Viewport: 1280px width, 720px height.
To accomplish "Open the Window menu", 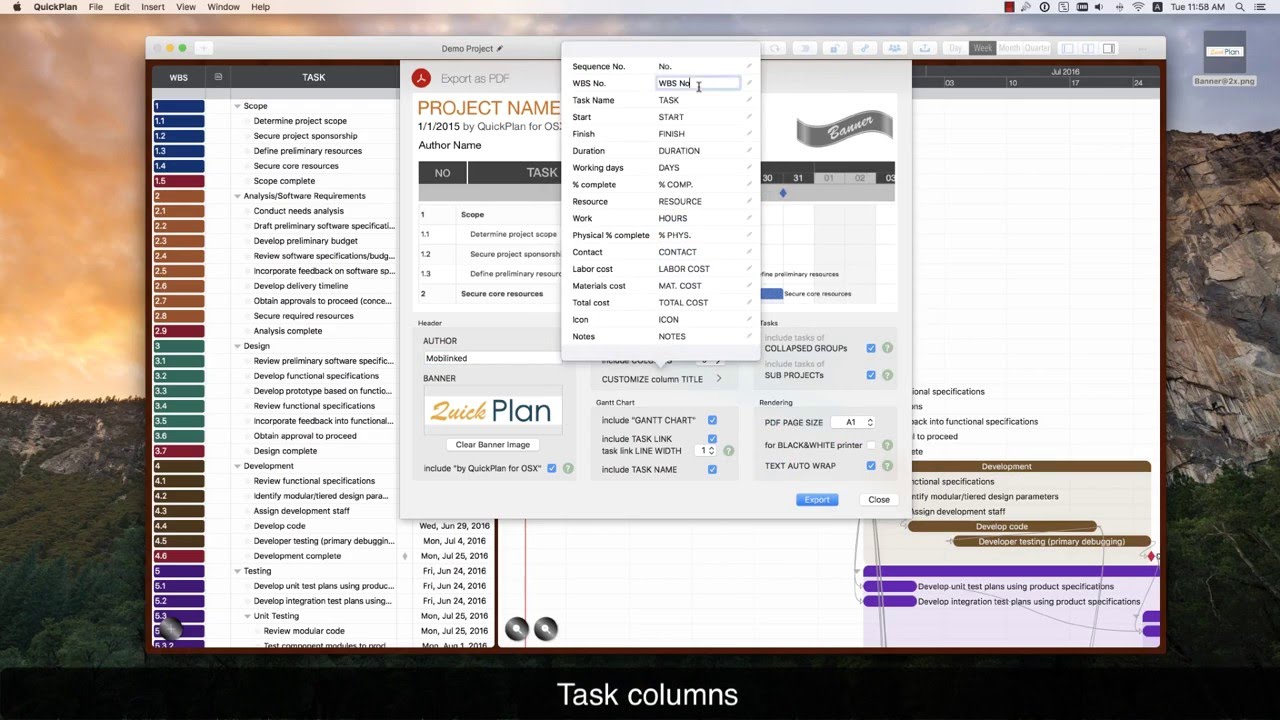I will tap(223, 7).
